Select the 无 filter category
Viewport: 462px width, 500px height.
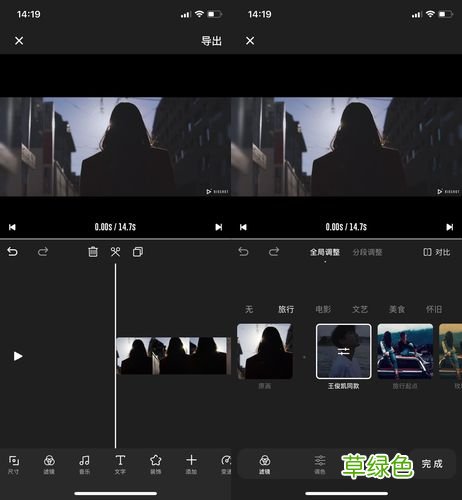point(249,309)
